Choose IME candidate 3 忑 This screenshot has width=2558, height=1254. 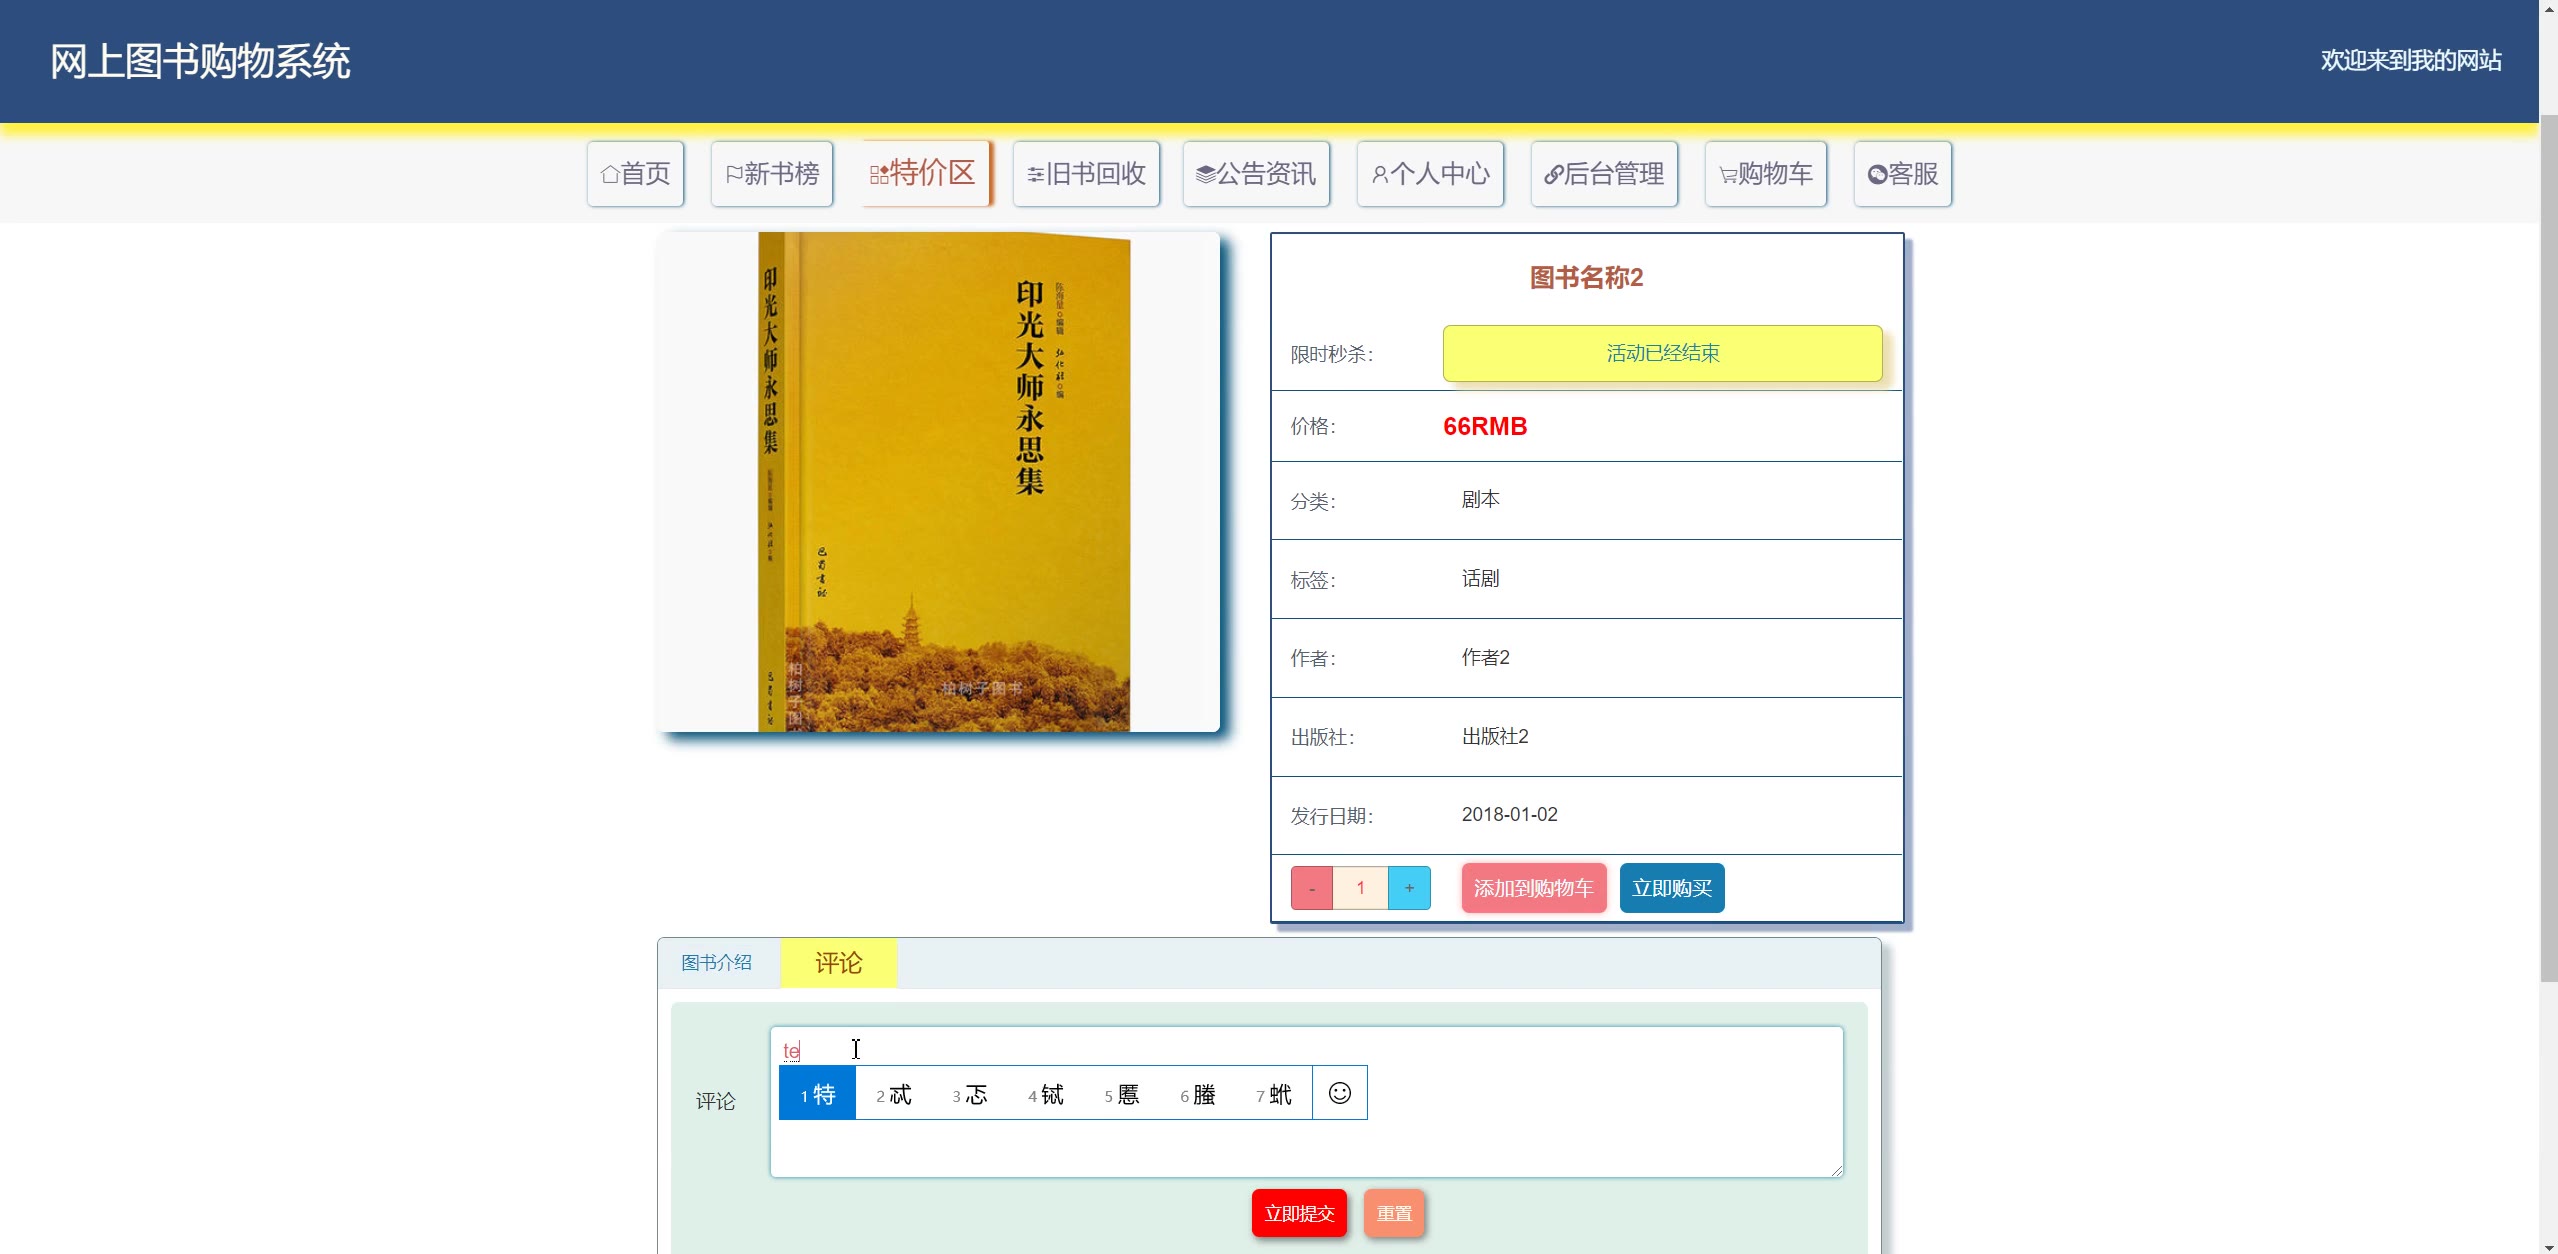[x=970, y=1094]
